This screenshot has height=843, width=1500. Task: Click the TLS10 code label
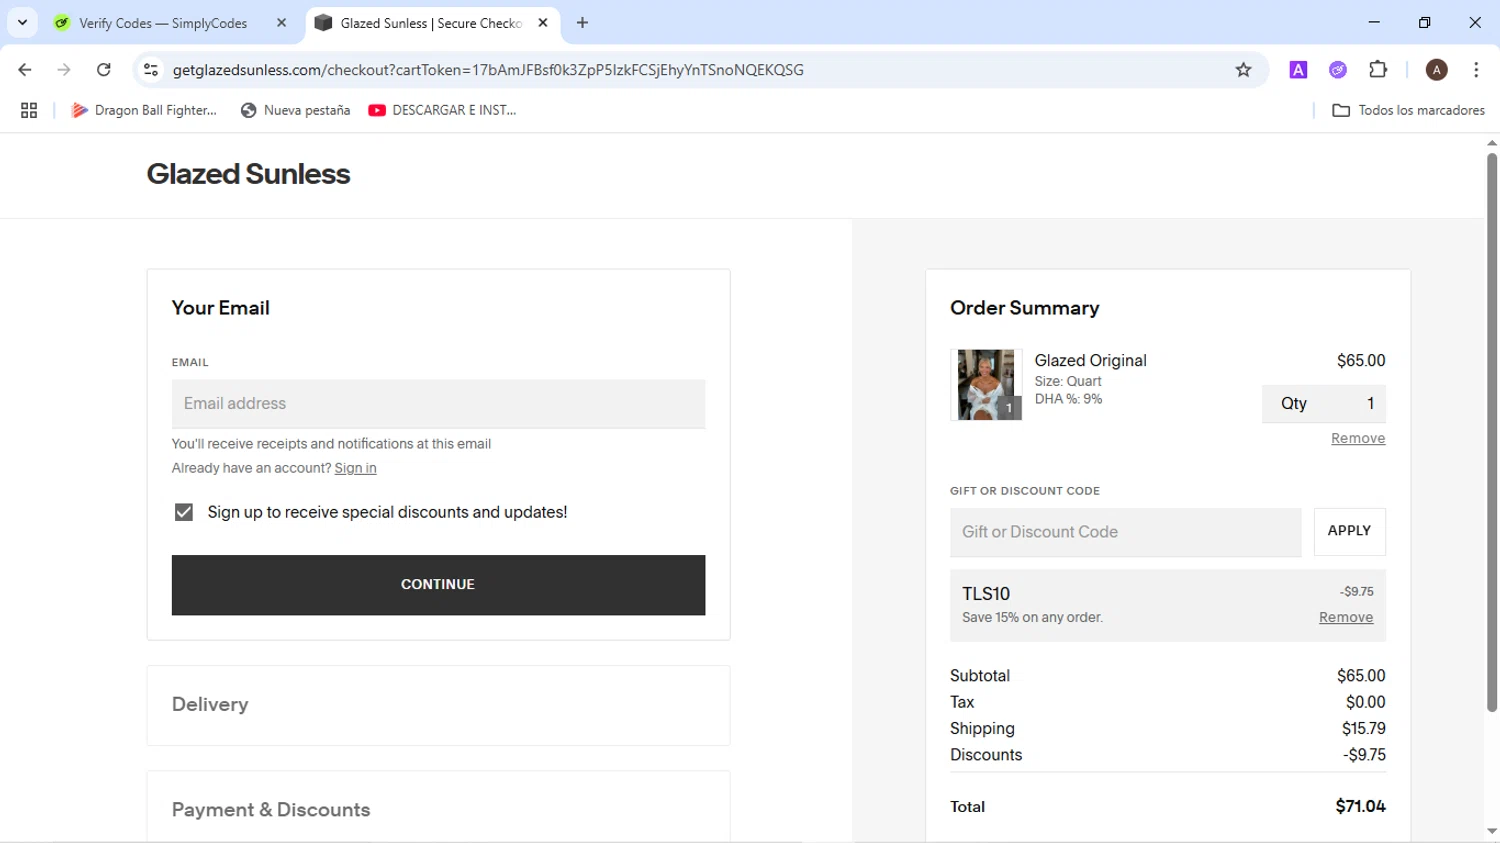[x=986, y=594]
